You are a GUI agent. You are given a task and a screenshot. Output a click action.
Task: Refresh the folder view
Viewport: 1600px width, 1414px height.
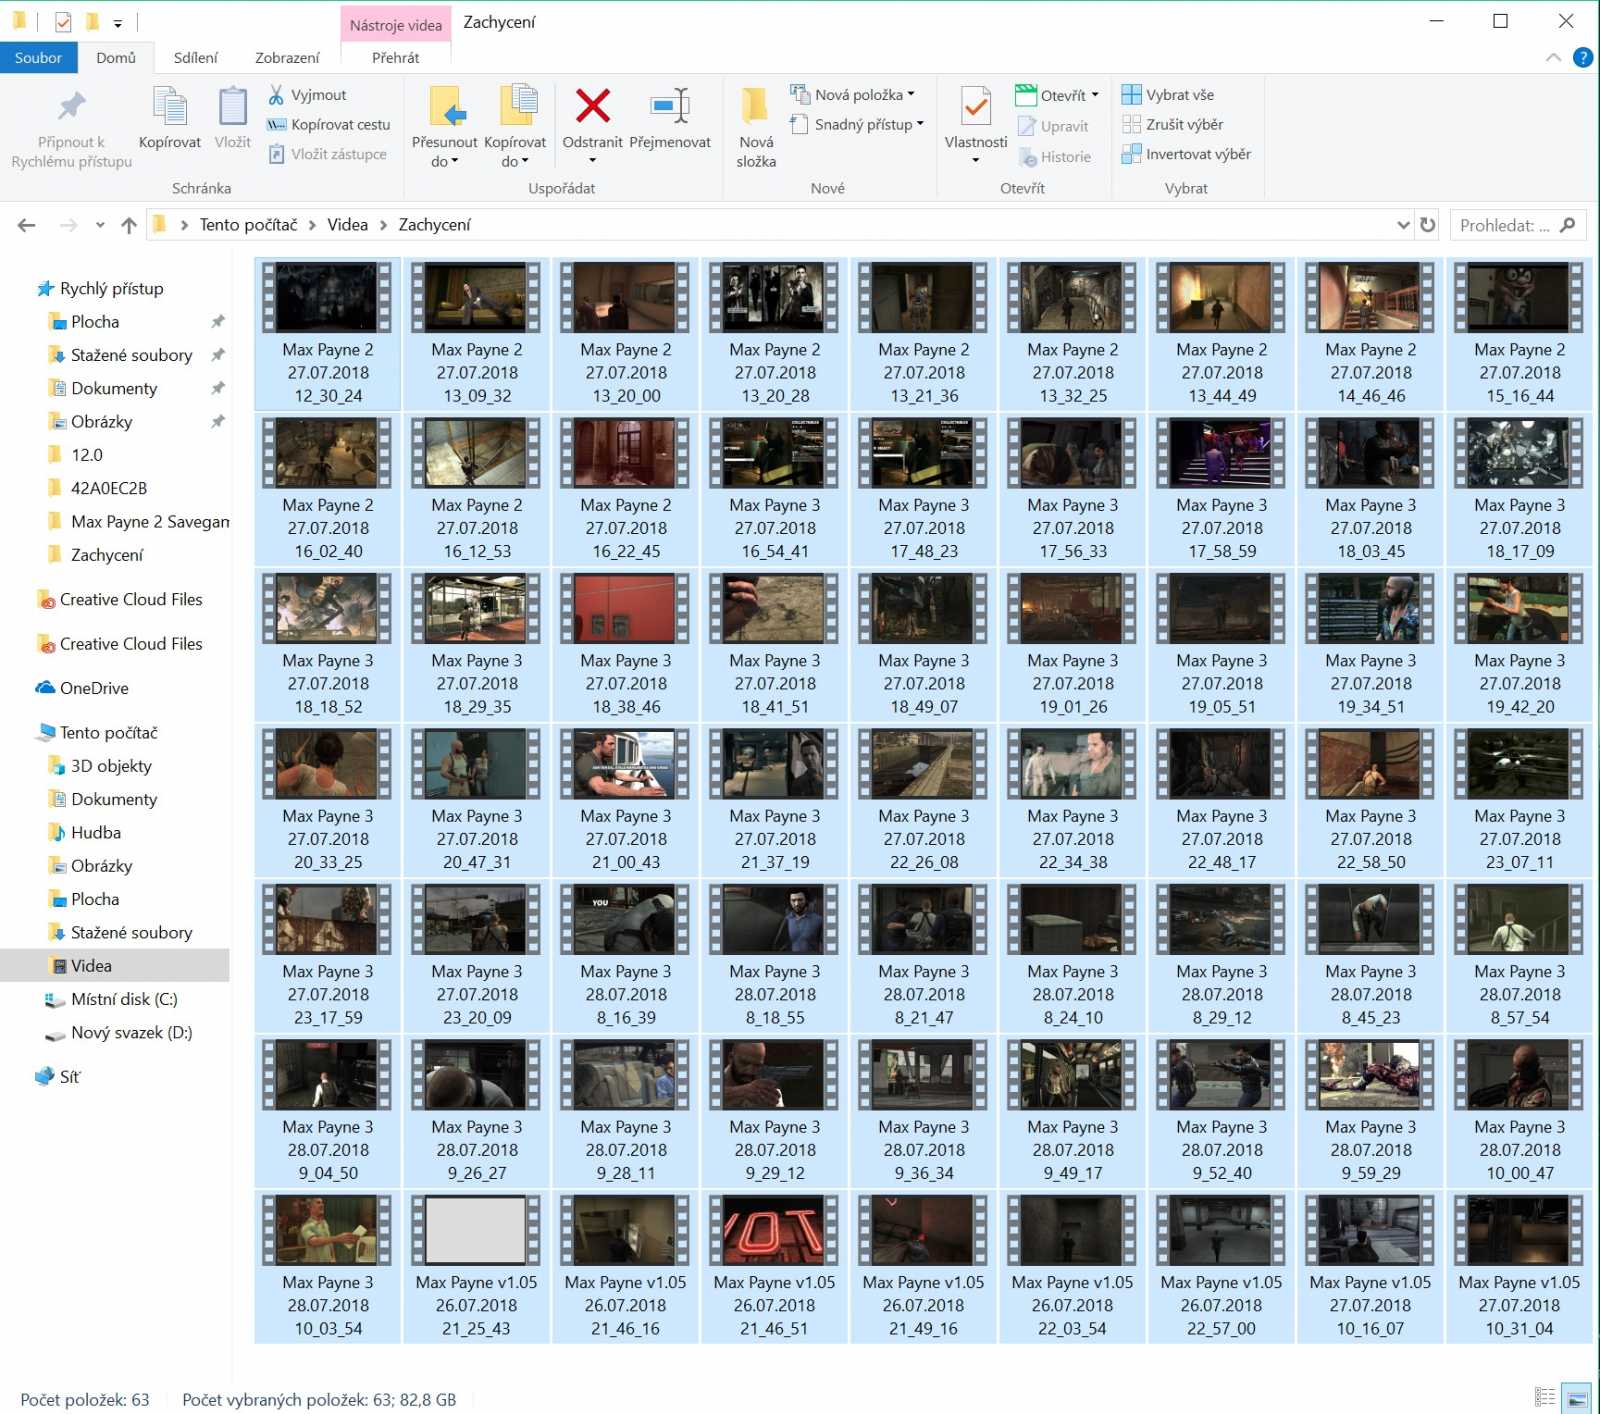coord(1428,225)
